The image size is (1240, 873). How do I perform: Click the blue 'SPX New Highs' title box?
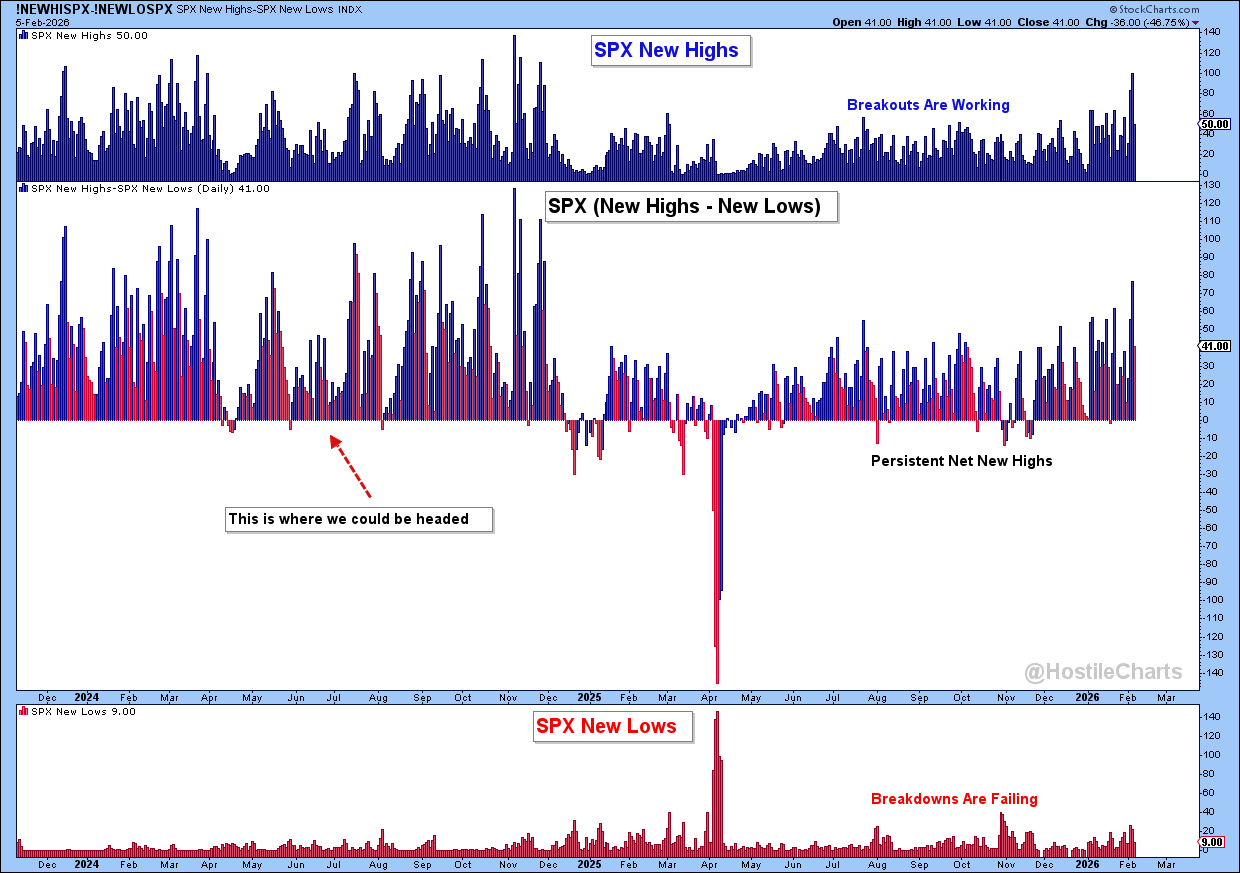tap(666, 51)
